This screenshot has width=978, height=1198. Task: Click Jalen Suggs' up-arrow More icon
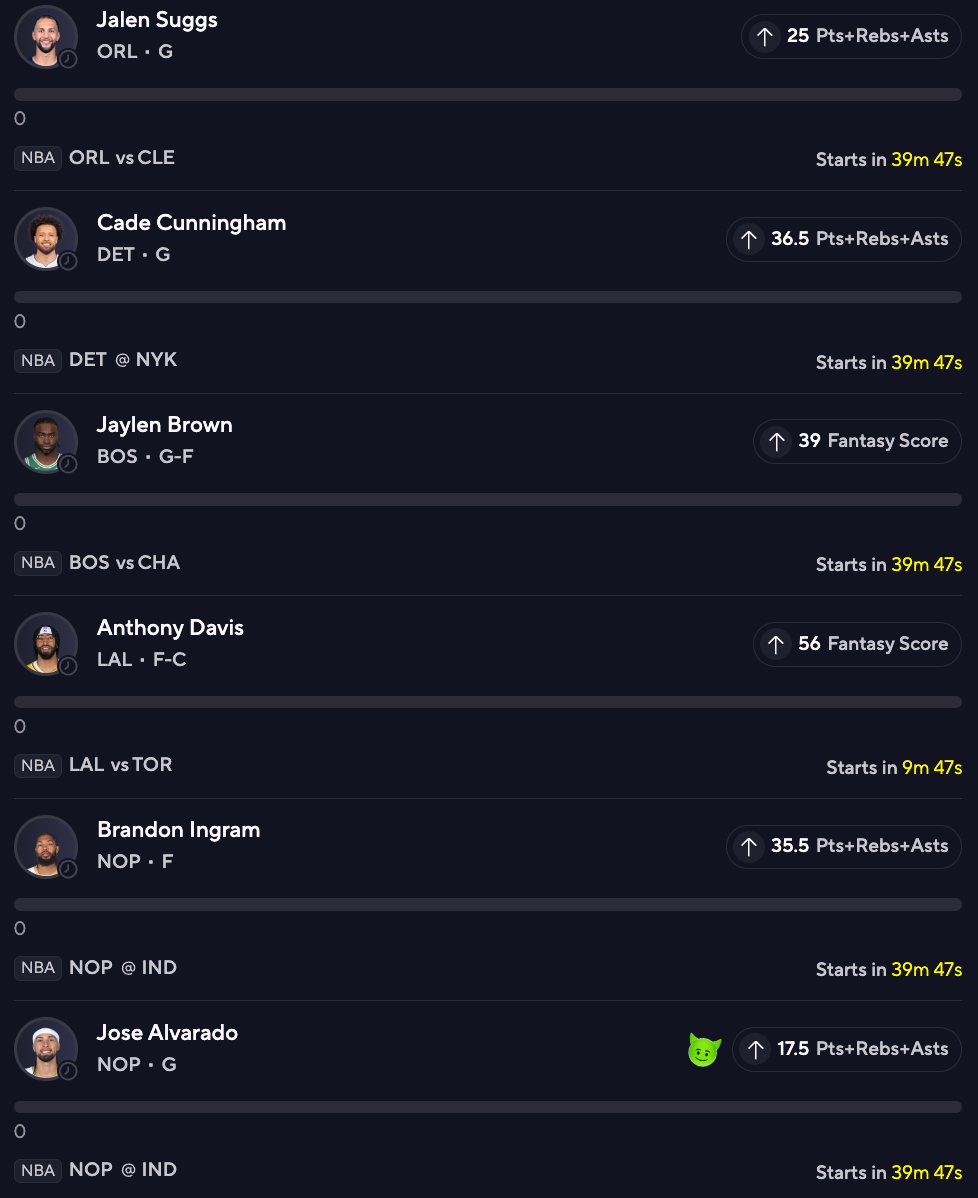click(x=764, y=37)
